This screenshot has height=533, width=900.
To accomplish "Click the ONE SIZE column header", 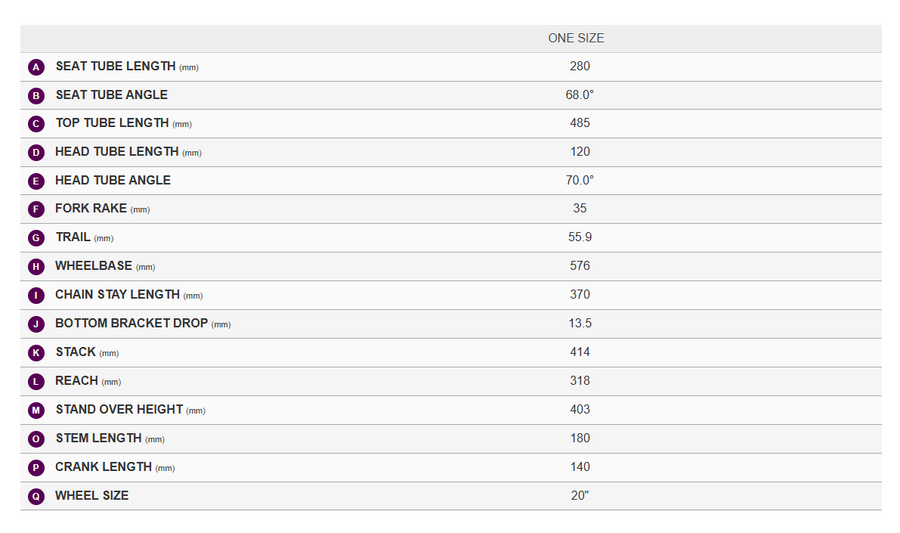I will coord(576,38).
